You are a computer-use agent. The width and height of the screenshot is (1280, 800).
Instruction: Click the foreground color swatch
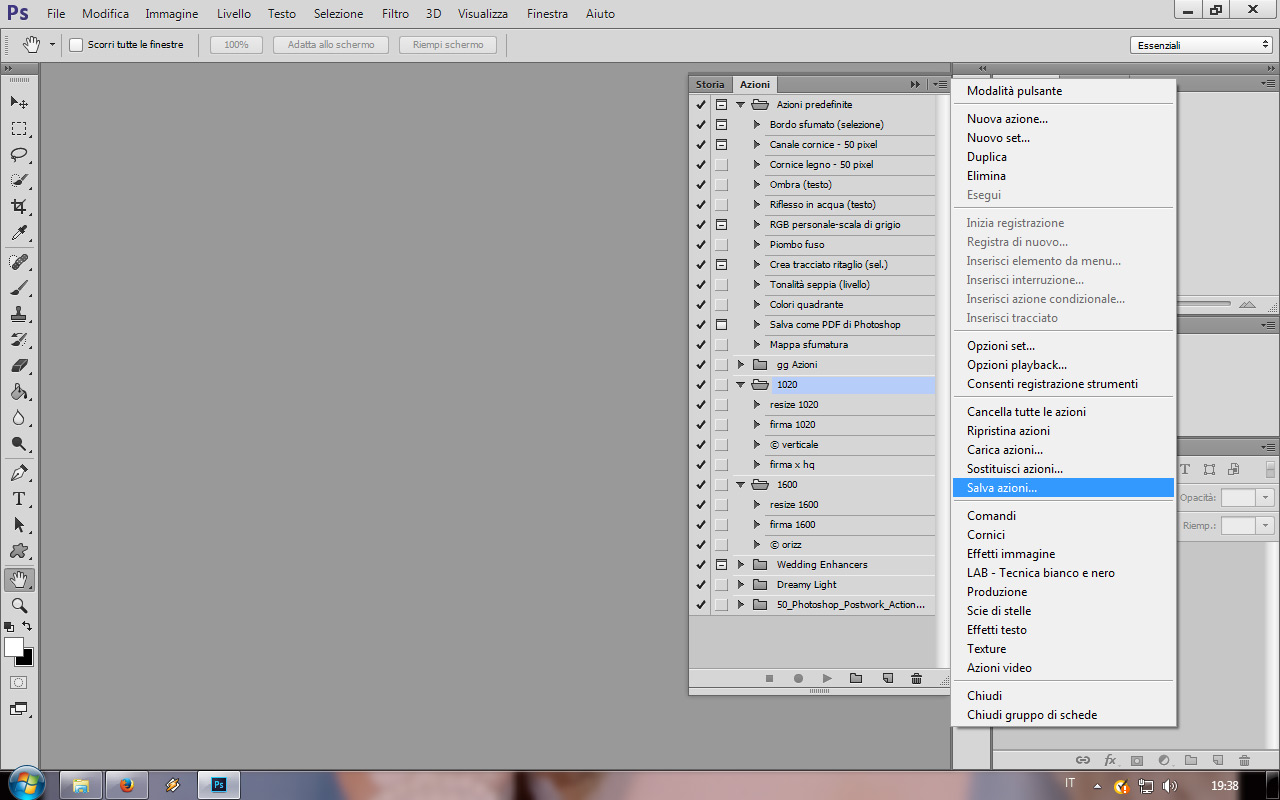(14, 648)
